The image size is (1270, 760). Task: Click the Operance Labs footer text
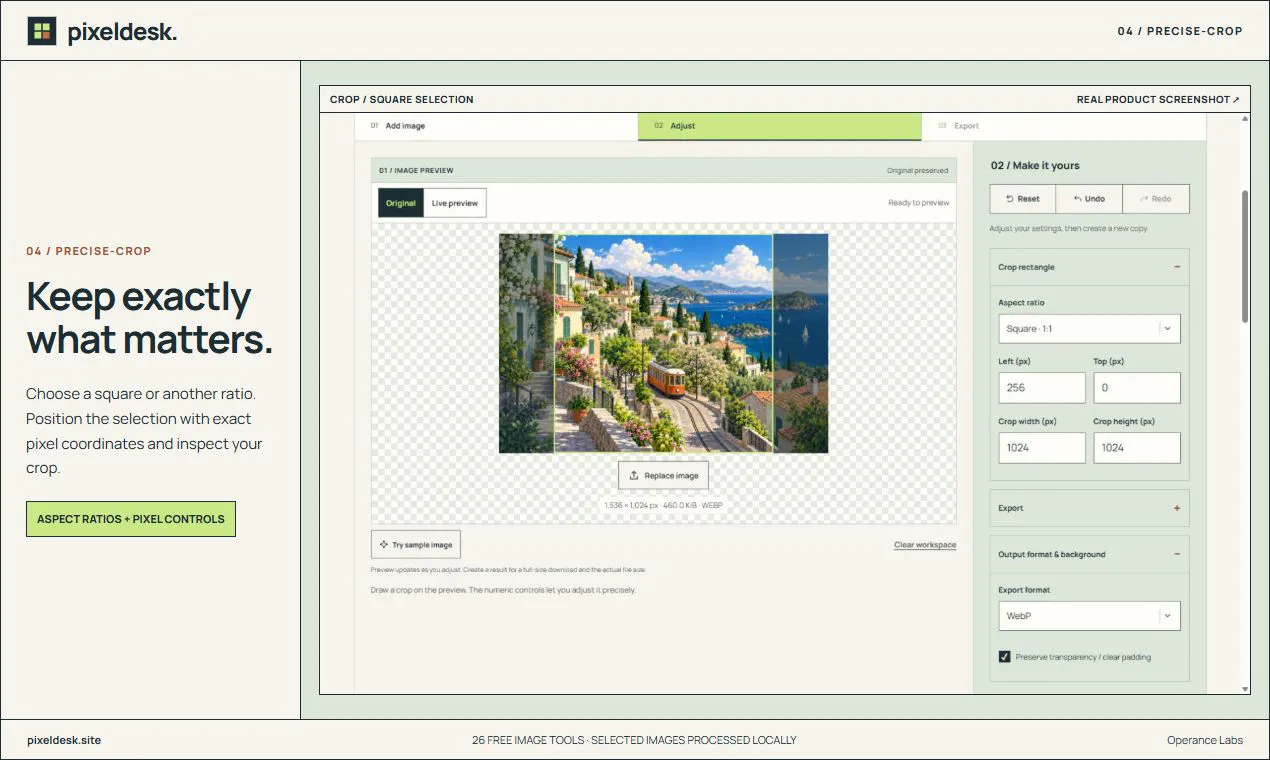(1205, 740)
